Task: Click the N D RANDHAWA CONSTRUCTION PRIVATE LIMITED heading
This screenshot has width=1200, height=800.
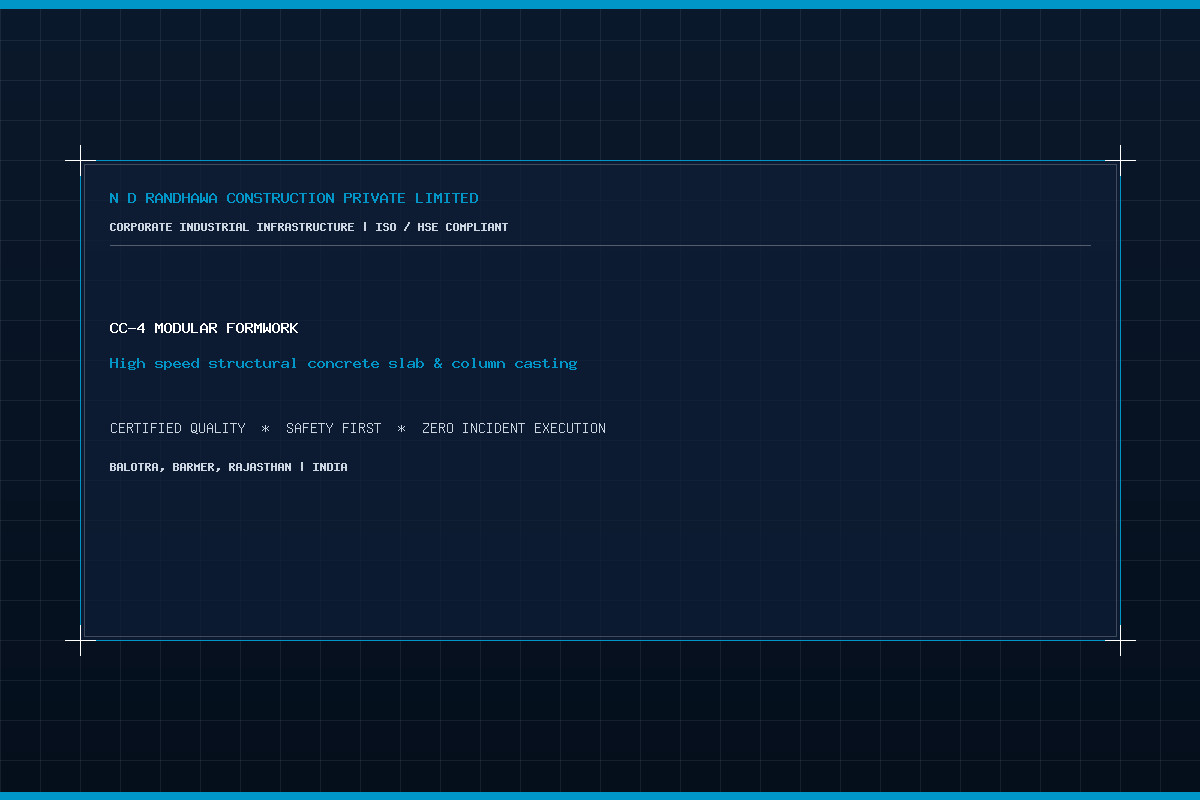Action: (294, 198)
